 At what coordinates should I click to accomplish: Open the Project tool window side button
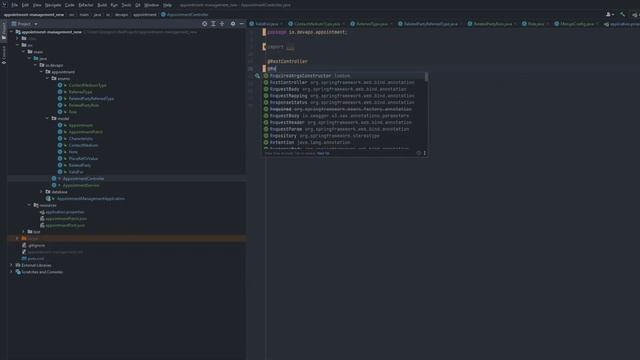pyautogui.click(x=4, y=31)
